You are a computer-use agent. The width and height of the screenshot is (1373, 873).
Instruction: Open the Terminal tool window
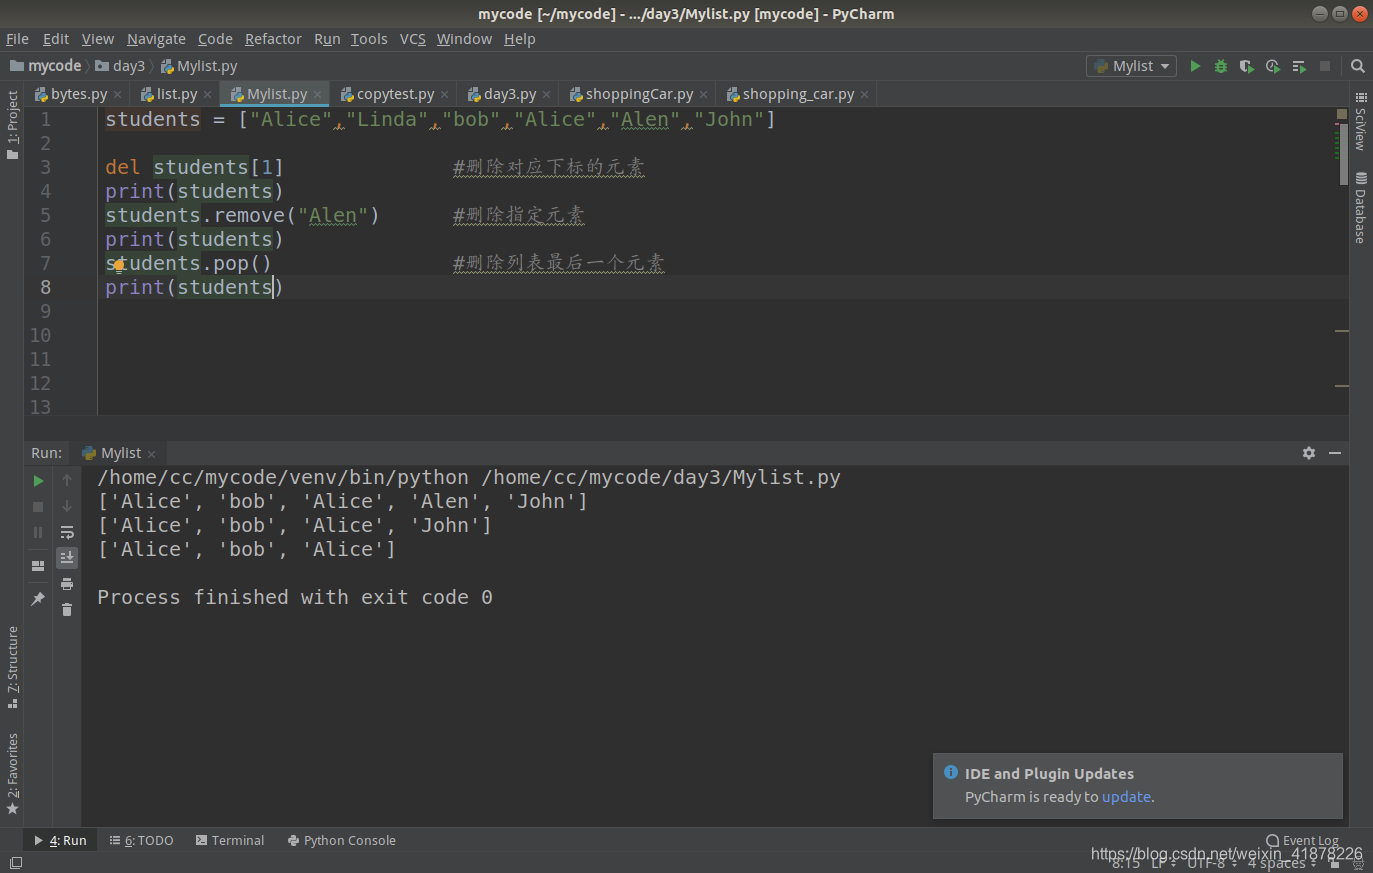tap(230, 840)
